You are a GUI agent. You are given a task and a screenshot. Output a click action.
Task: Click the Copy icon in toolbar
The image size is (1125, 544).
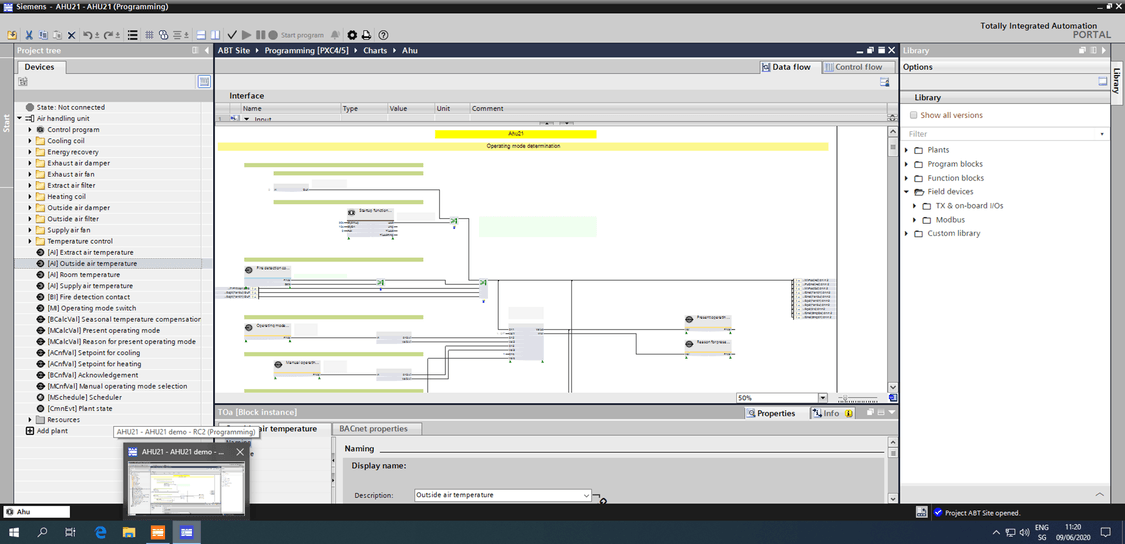click(43, 35)
